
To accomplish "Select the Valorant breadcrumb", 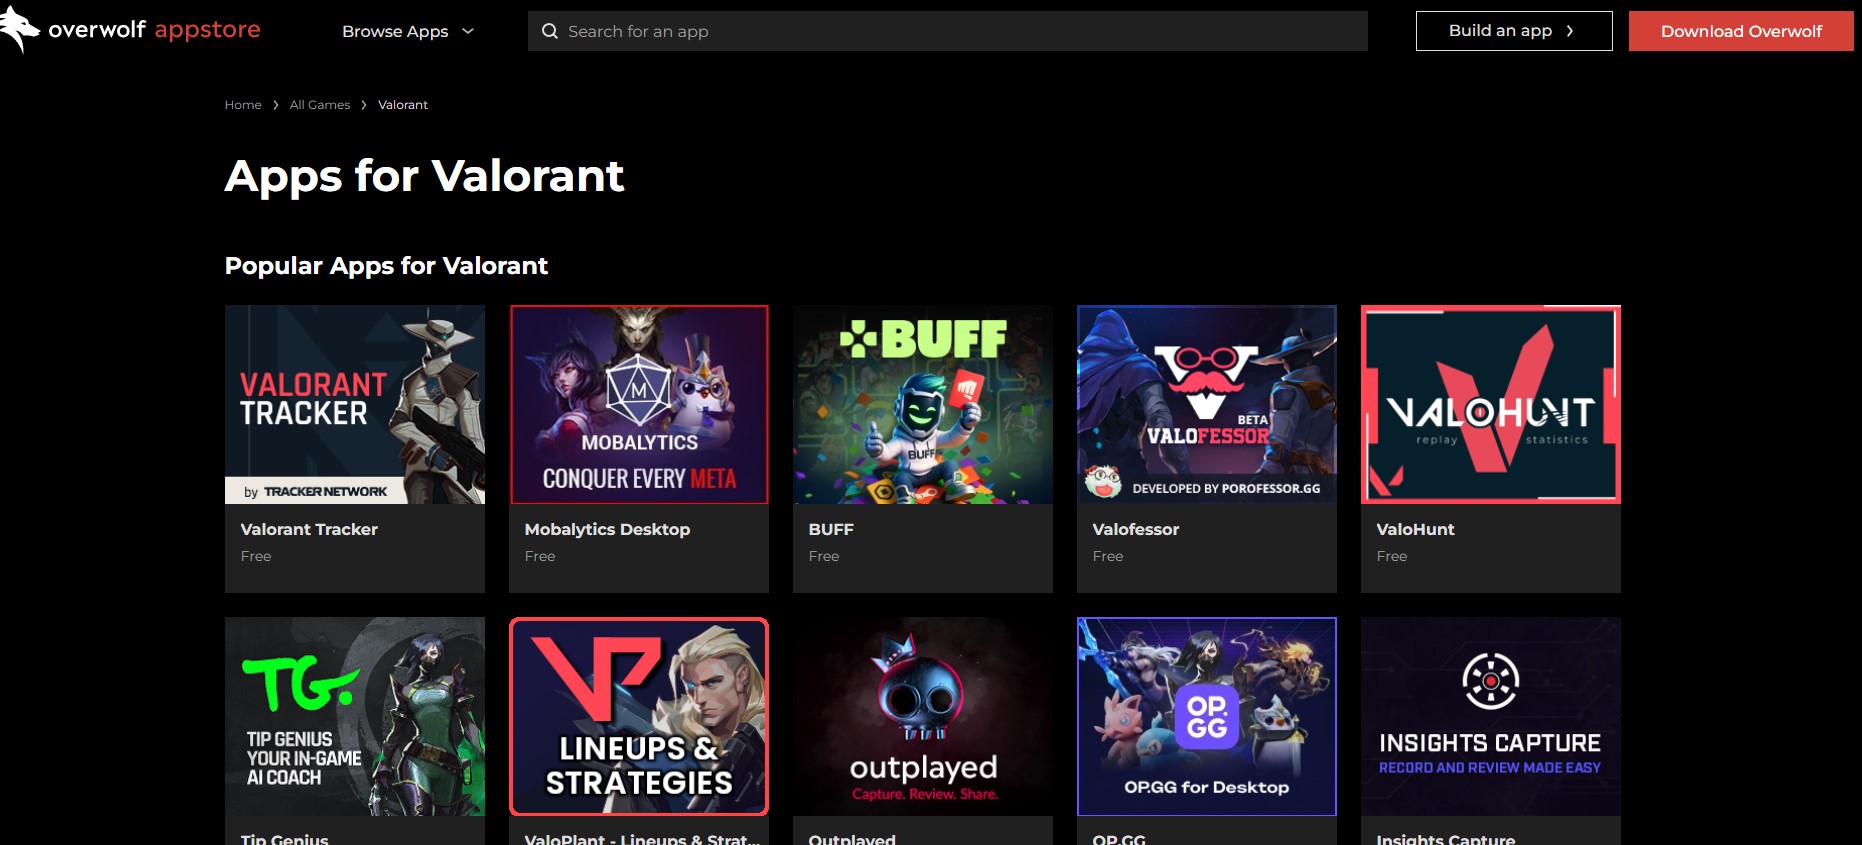I will (403, 104).
